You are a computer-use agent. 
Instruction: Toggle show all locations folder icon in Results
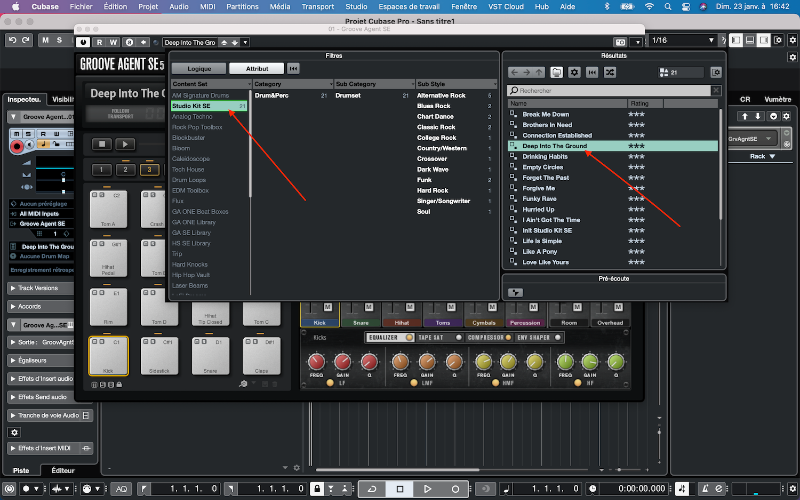pos(557,72)
